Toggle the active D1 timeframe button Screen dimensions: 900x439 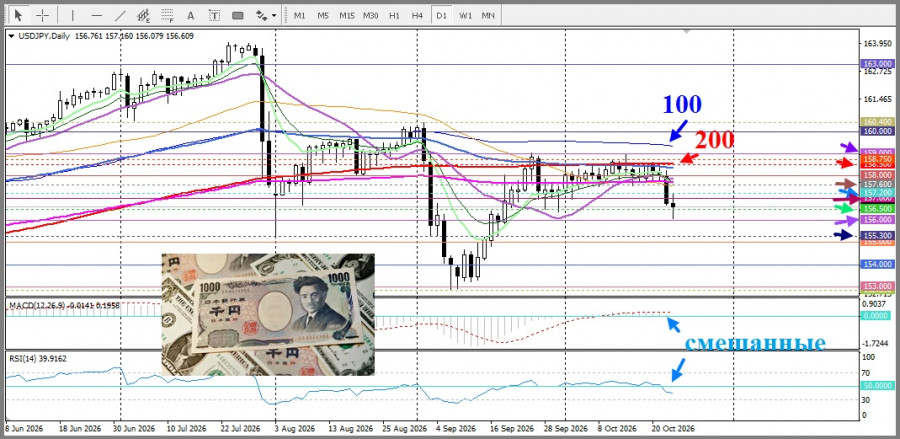(x=441, y=15)
